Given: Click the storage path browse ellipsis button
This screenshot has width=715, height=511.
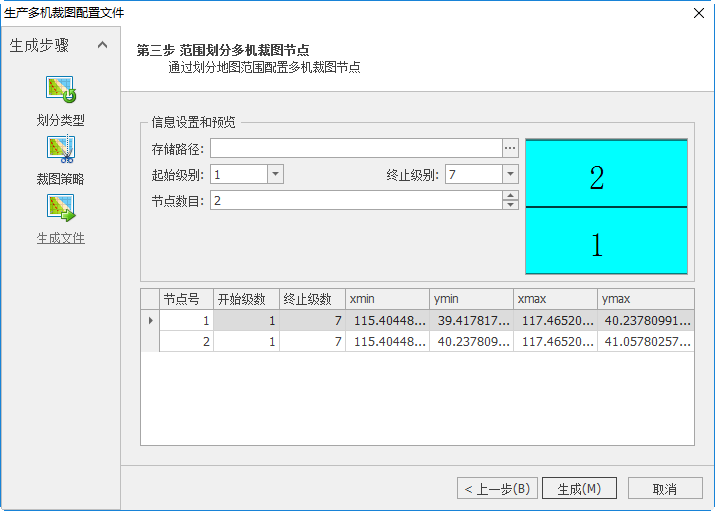Looking at the screenshot, I should coord(510,148).
